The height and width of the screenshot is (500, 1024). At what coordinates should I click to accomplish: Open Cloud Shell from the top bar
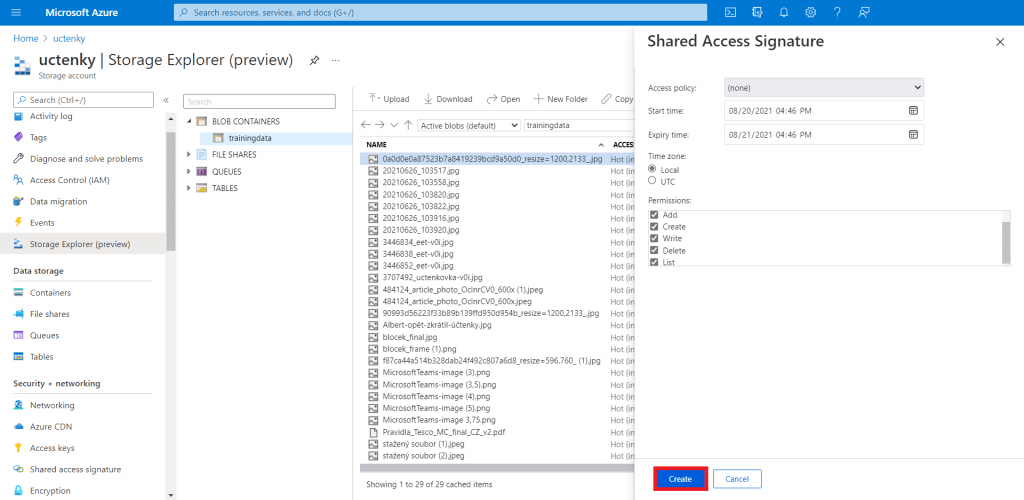(731, 12)
